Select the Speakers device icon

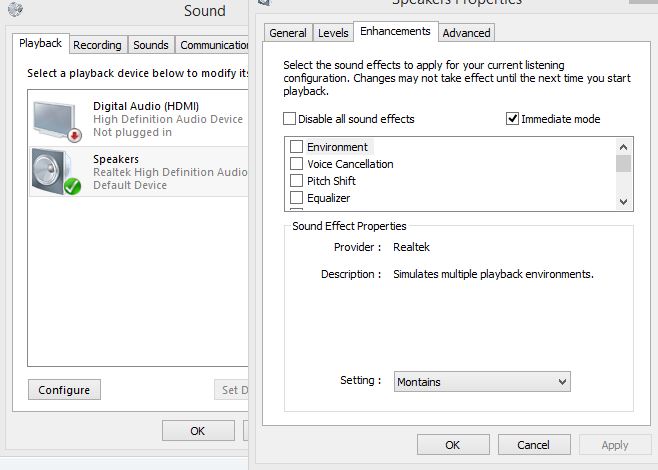[x=56, y=172]
